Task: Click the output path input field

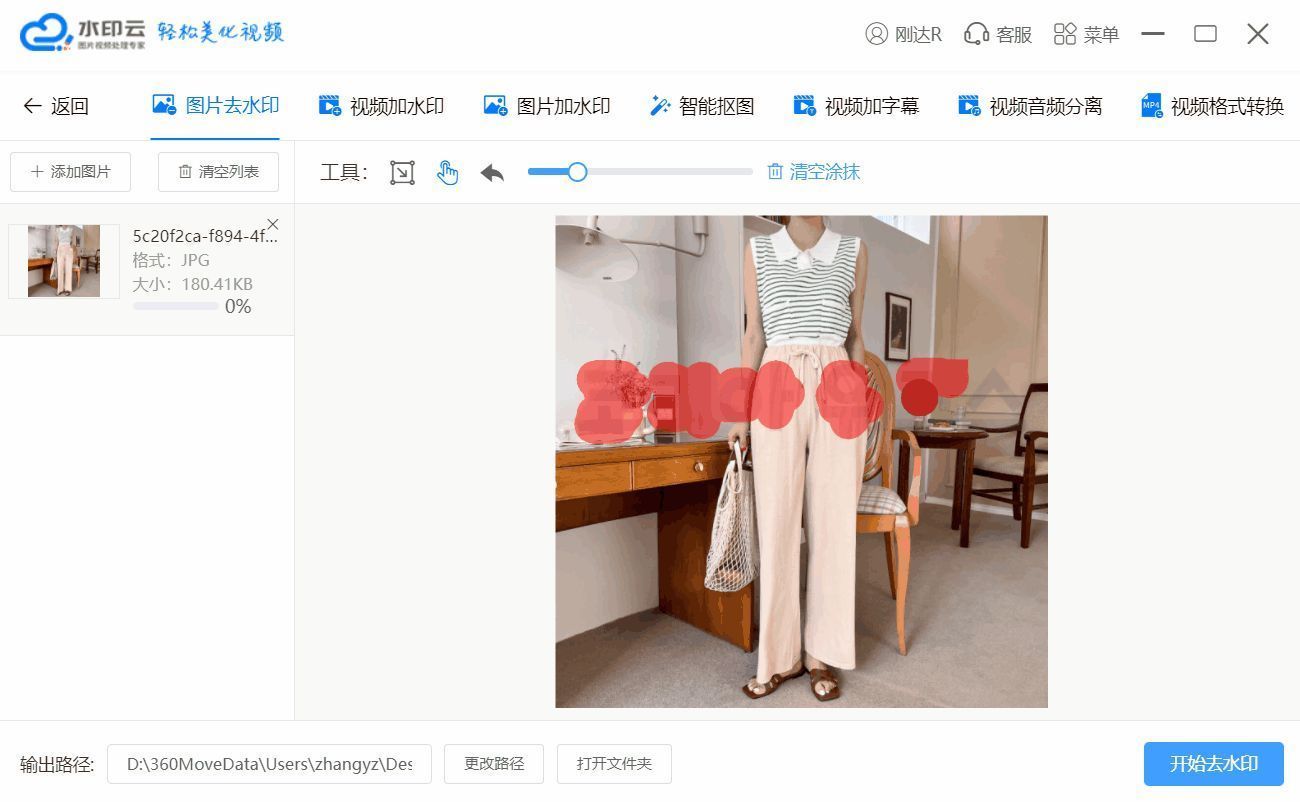Action: [269, 764]
